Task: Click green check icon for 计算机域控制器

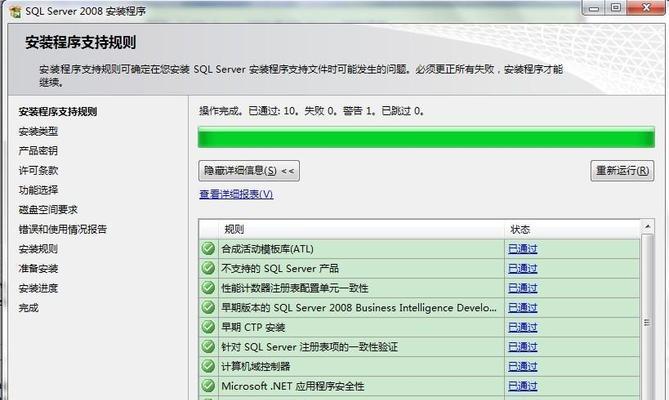Action: [x=208, y=366]
